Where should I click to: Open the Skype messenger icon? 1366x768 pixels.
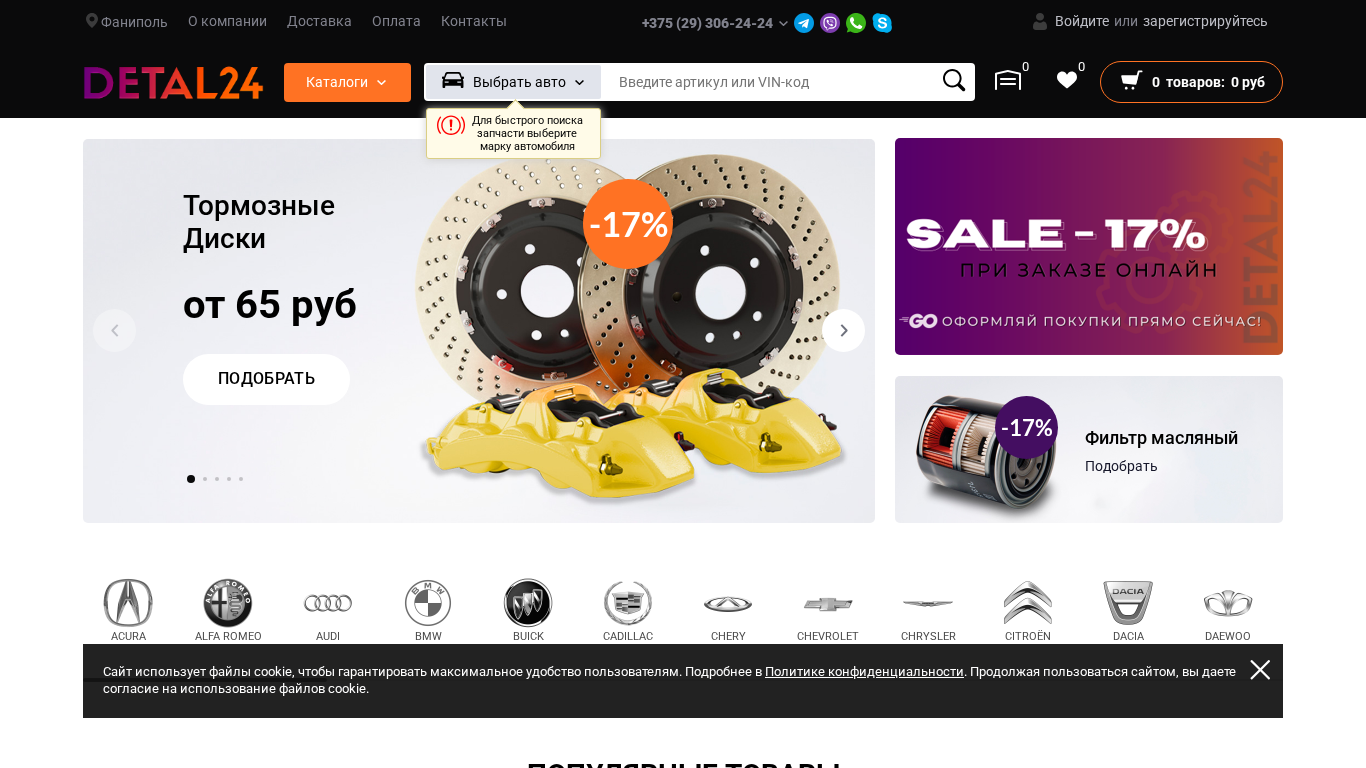(x=882, y=23)
